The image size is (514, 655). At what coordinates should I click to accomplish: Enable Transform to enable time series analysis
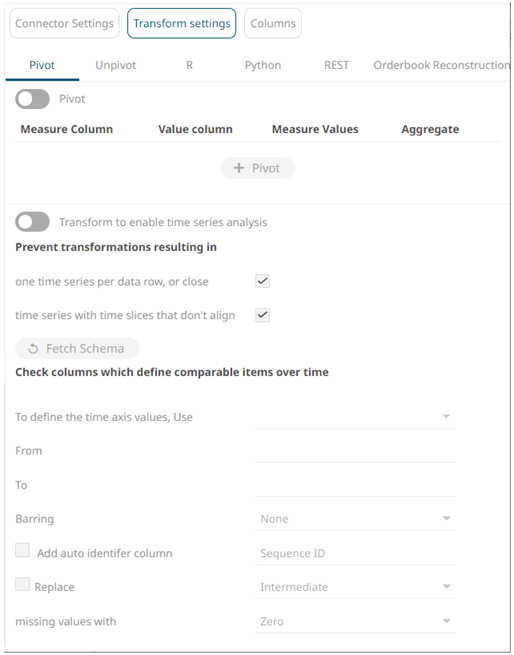[x=32, y=222]
